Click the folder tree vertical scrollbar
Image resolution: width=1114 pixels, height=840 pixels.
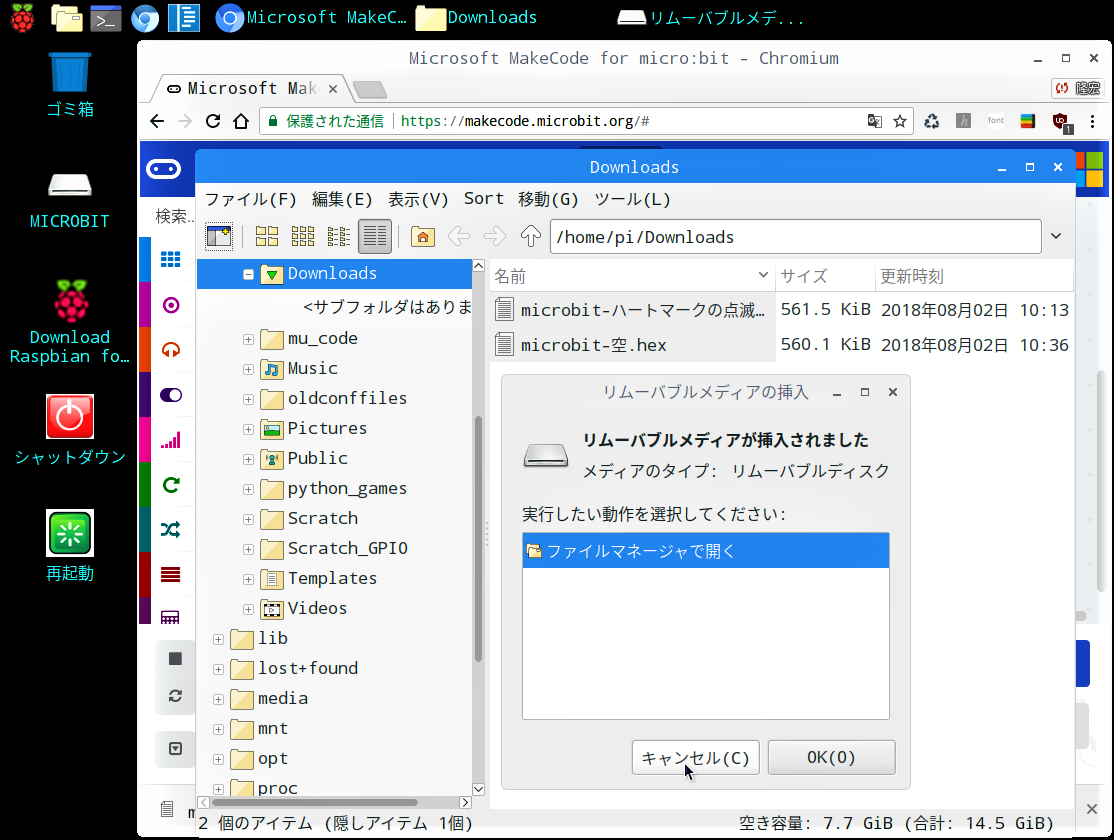click(x=478, y=538)
